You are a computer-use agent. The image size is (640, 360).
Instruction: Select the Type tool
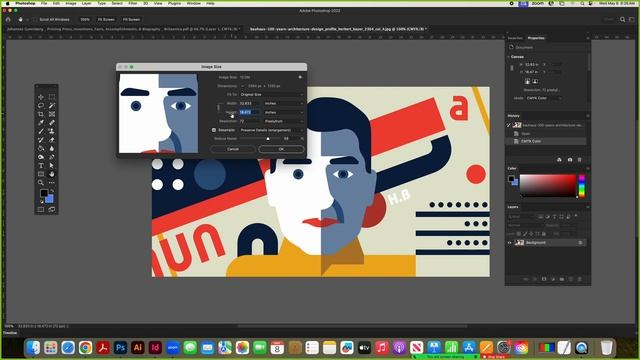[x=41, y=165]
